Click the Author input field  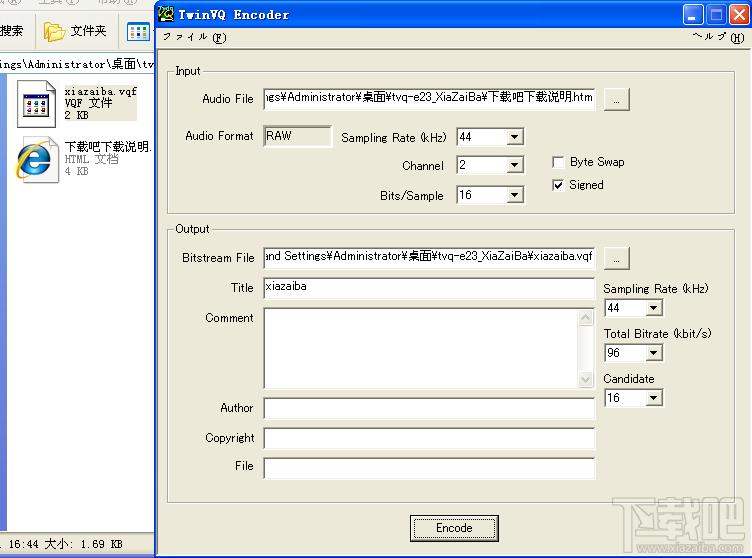tap(429, 408)
